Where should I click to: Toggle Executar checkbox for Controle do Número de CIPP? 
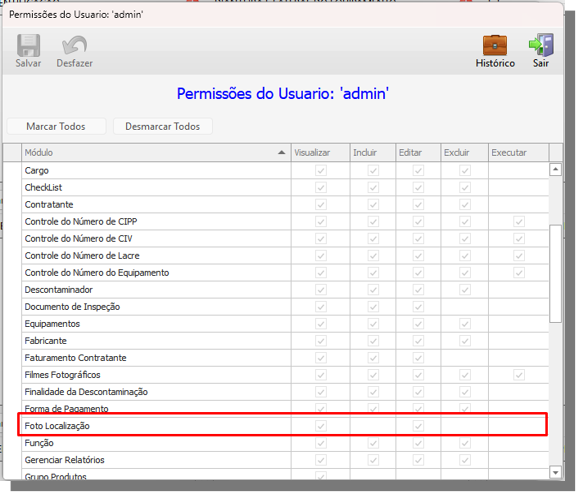pos(519,222)
